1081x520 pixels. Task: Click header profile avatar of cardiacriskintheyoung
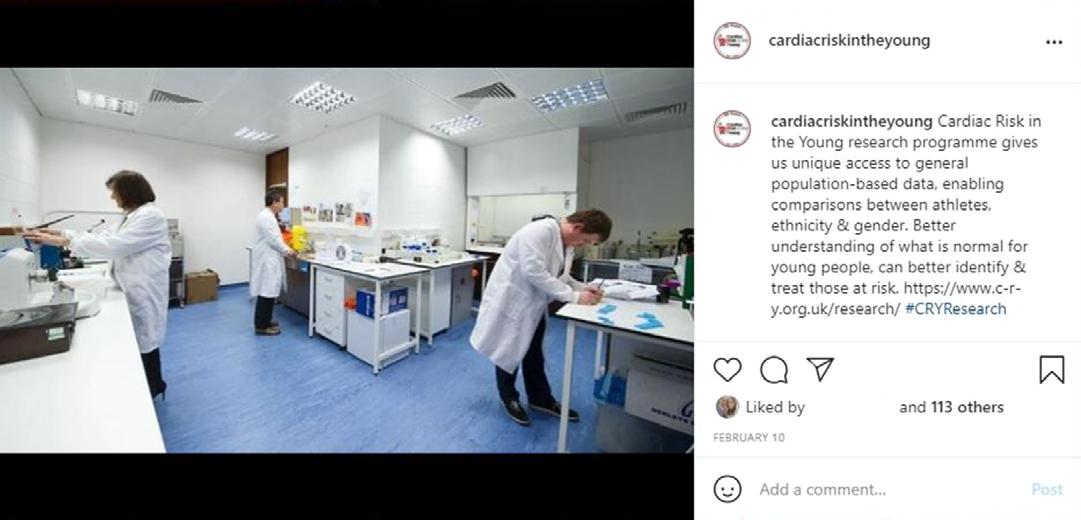731,41
